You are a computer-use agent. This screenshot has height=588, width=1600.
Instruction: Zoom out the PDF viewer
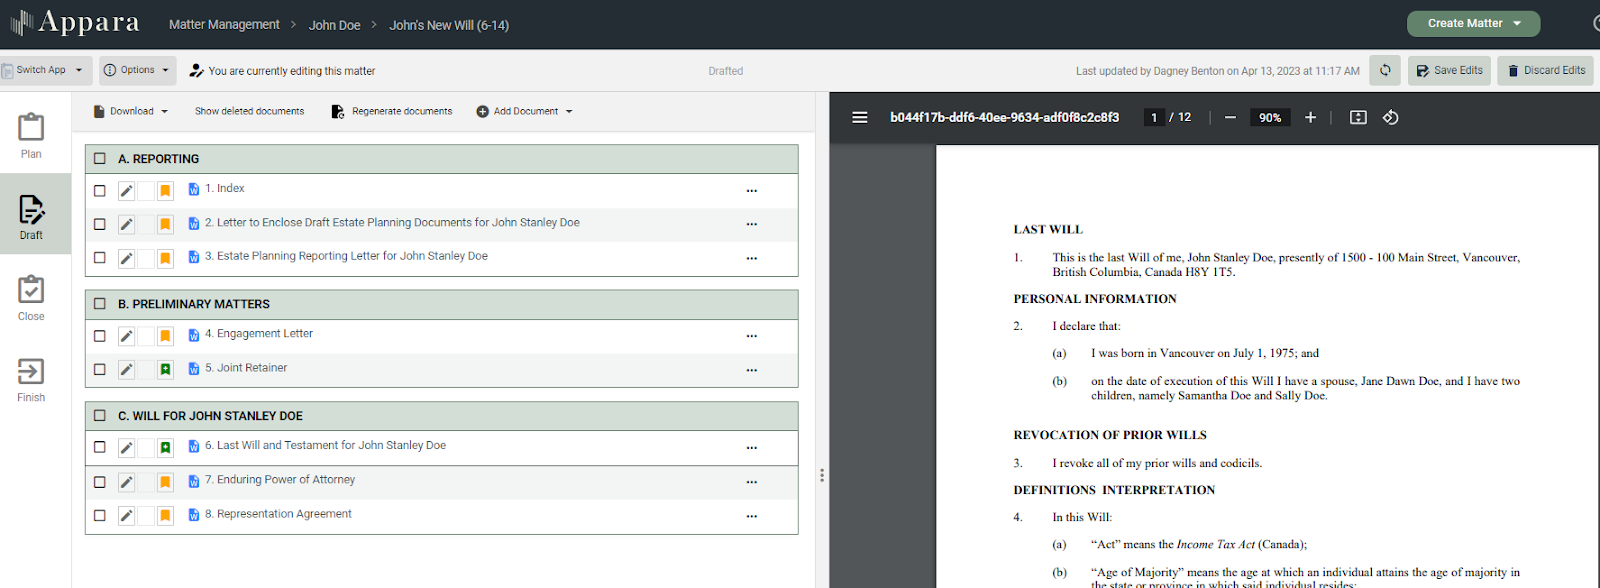[x=1230, y=117]
